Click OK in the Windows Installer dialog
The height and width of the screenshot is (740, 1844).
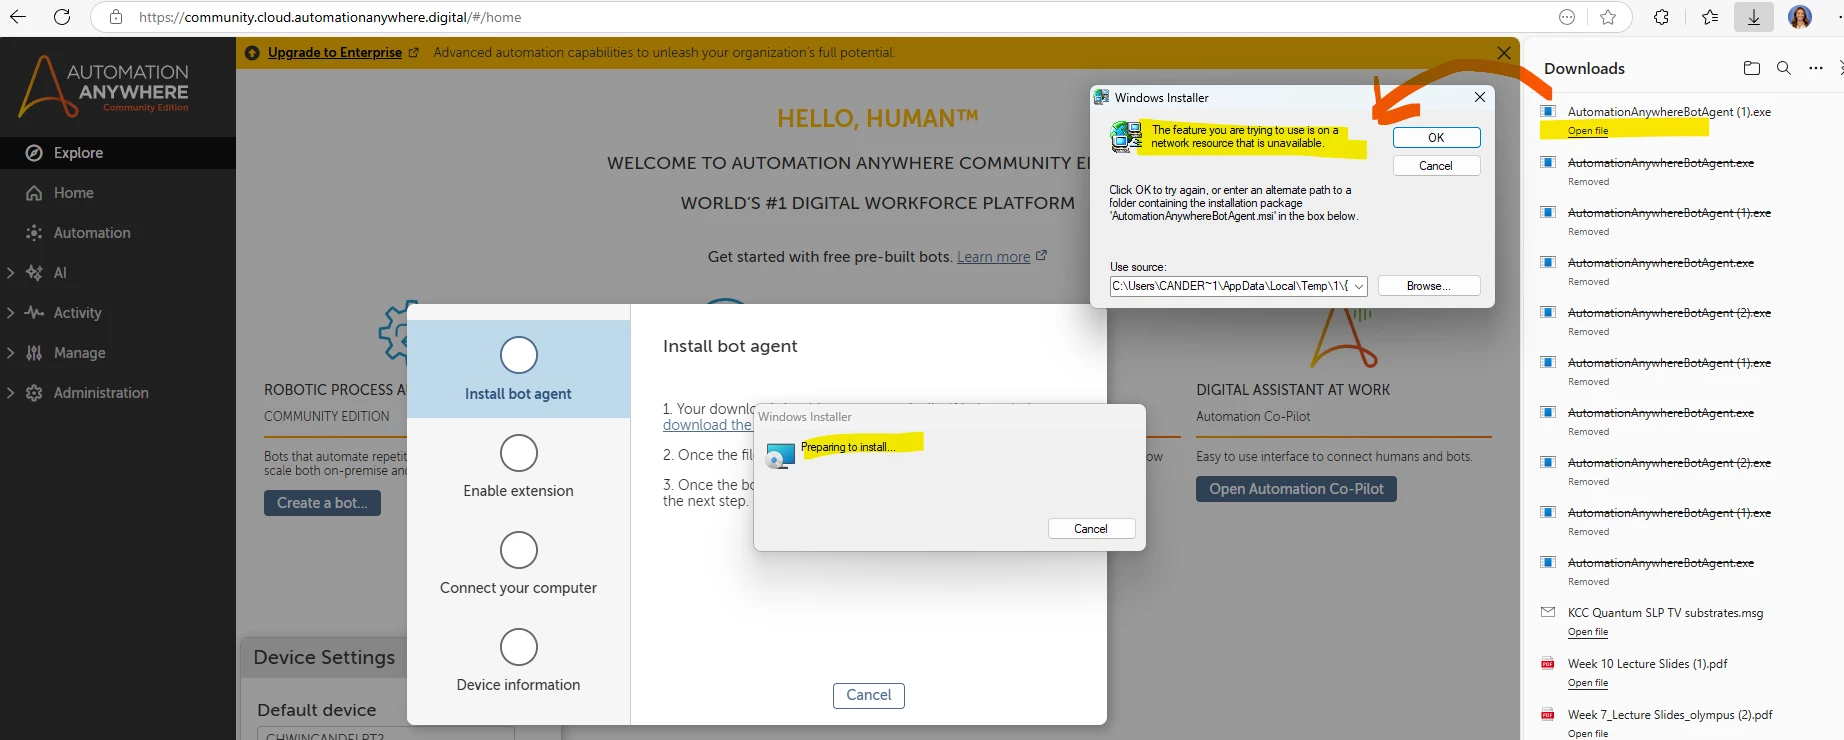point(1436,138)
